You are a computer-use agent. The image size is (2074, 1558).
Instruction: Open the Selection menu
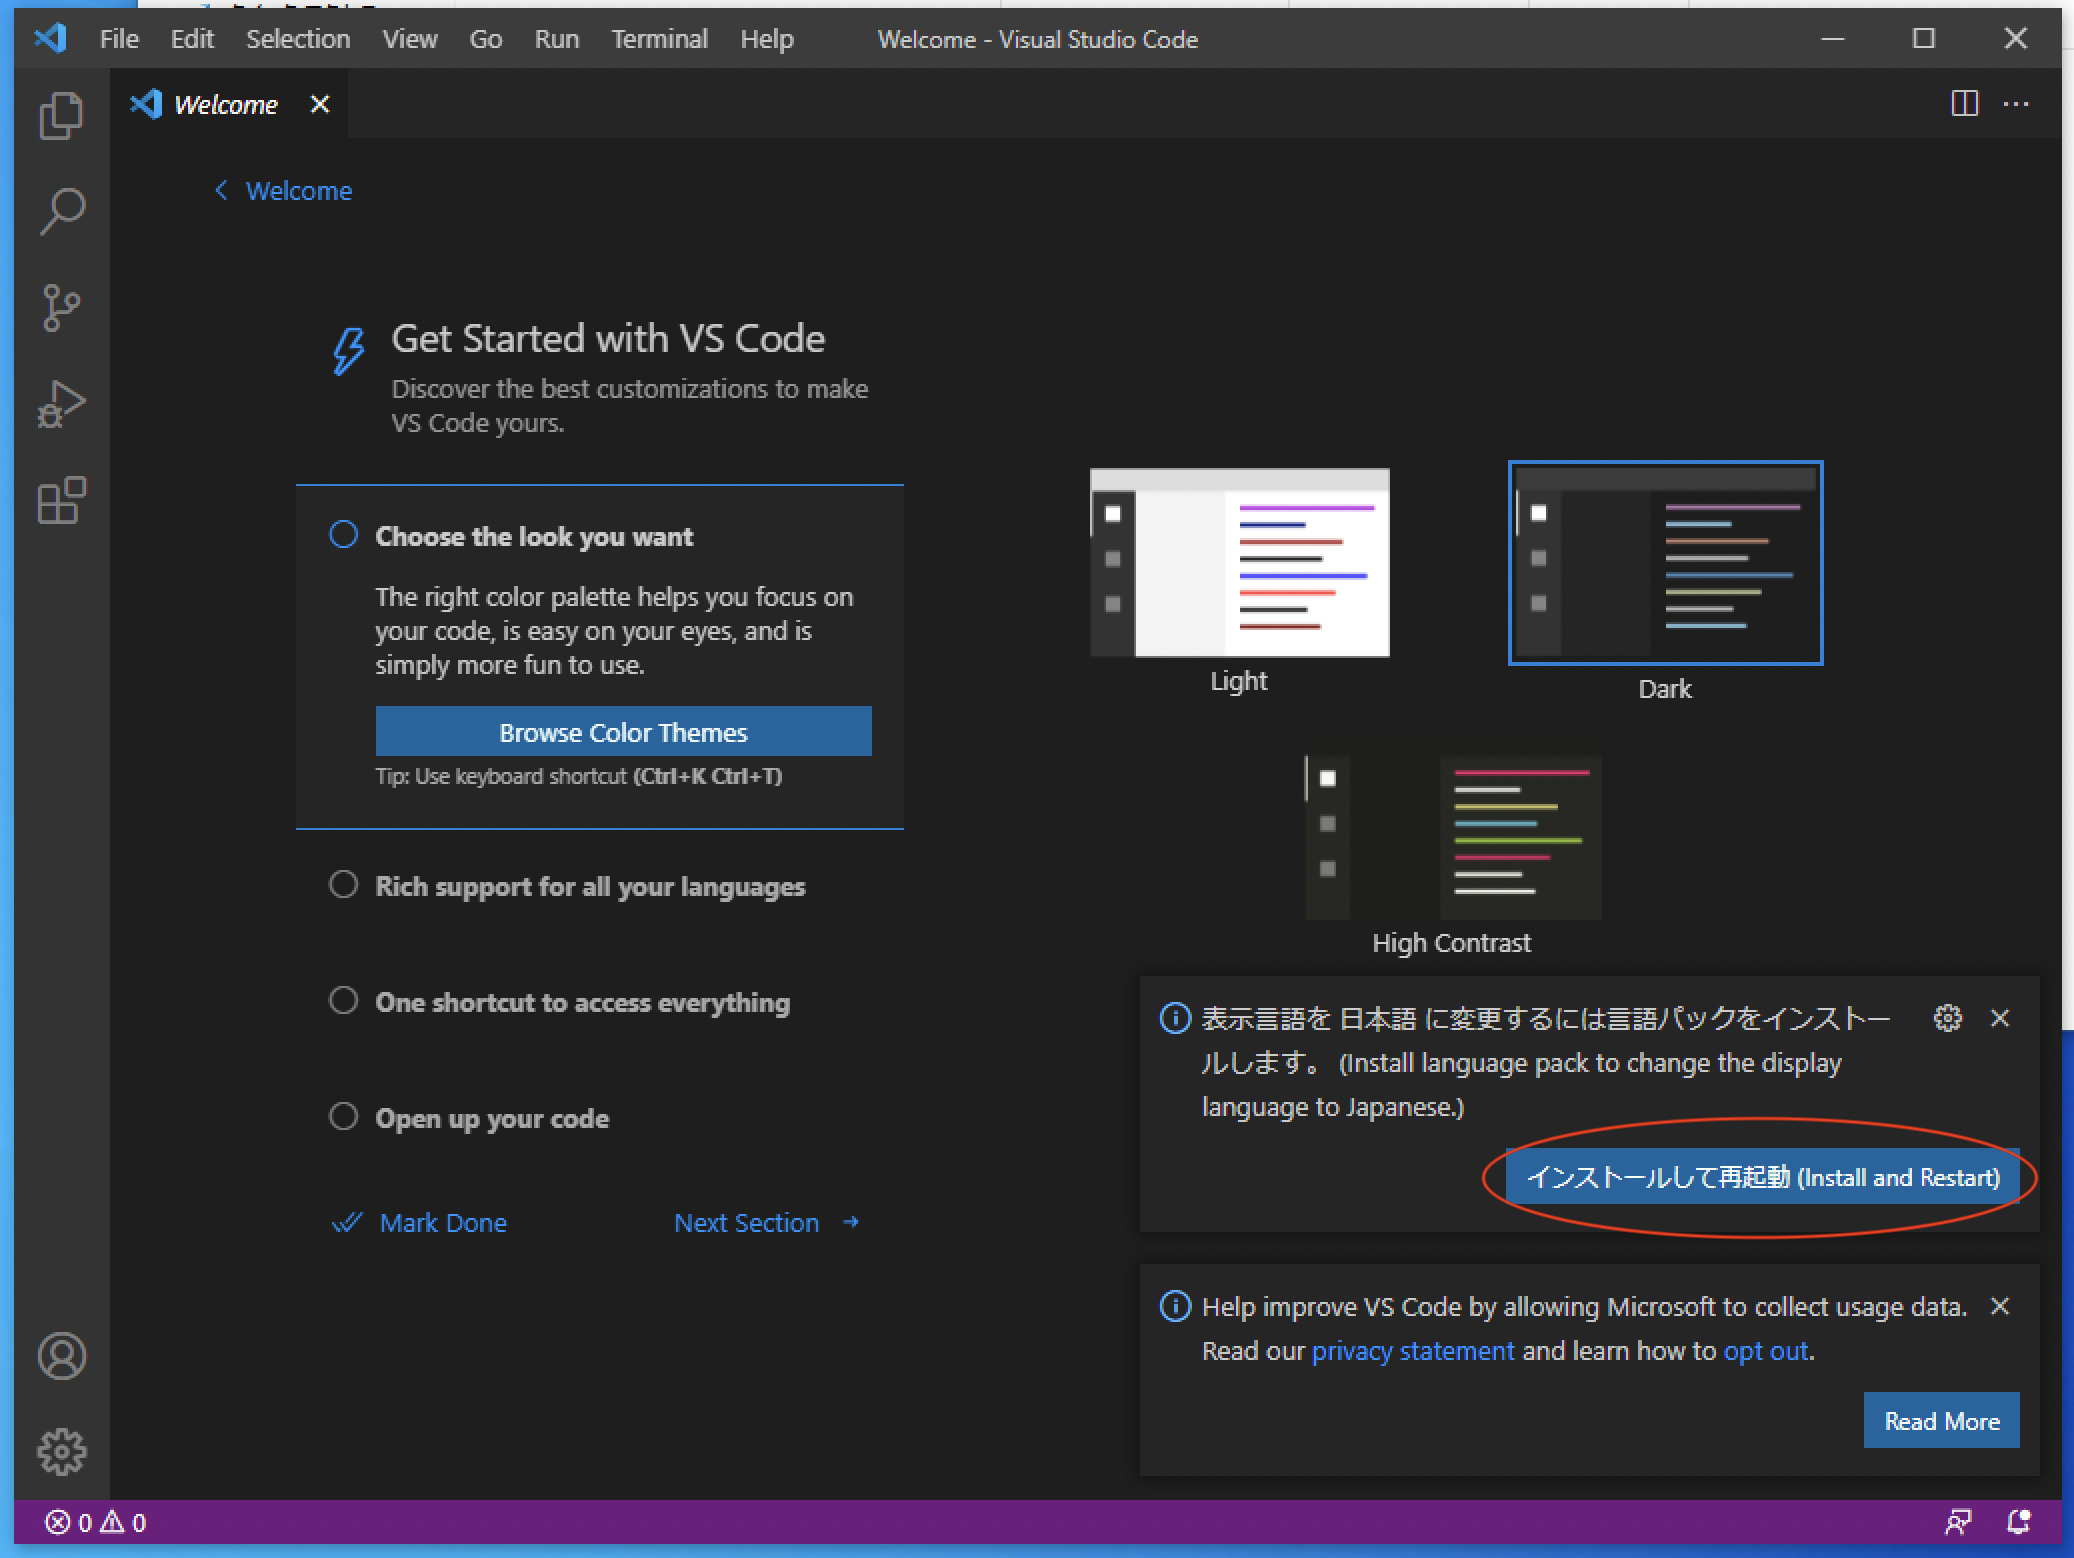coord(298,39)
